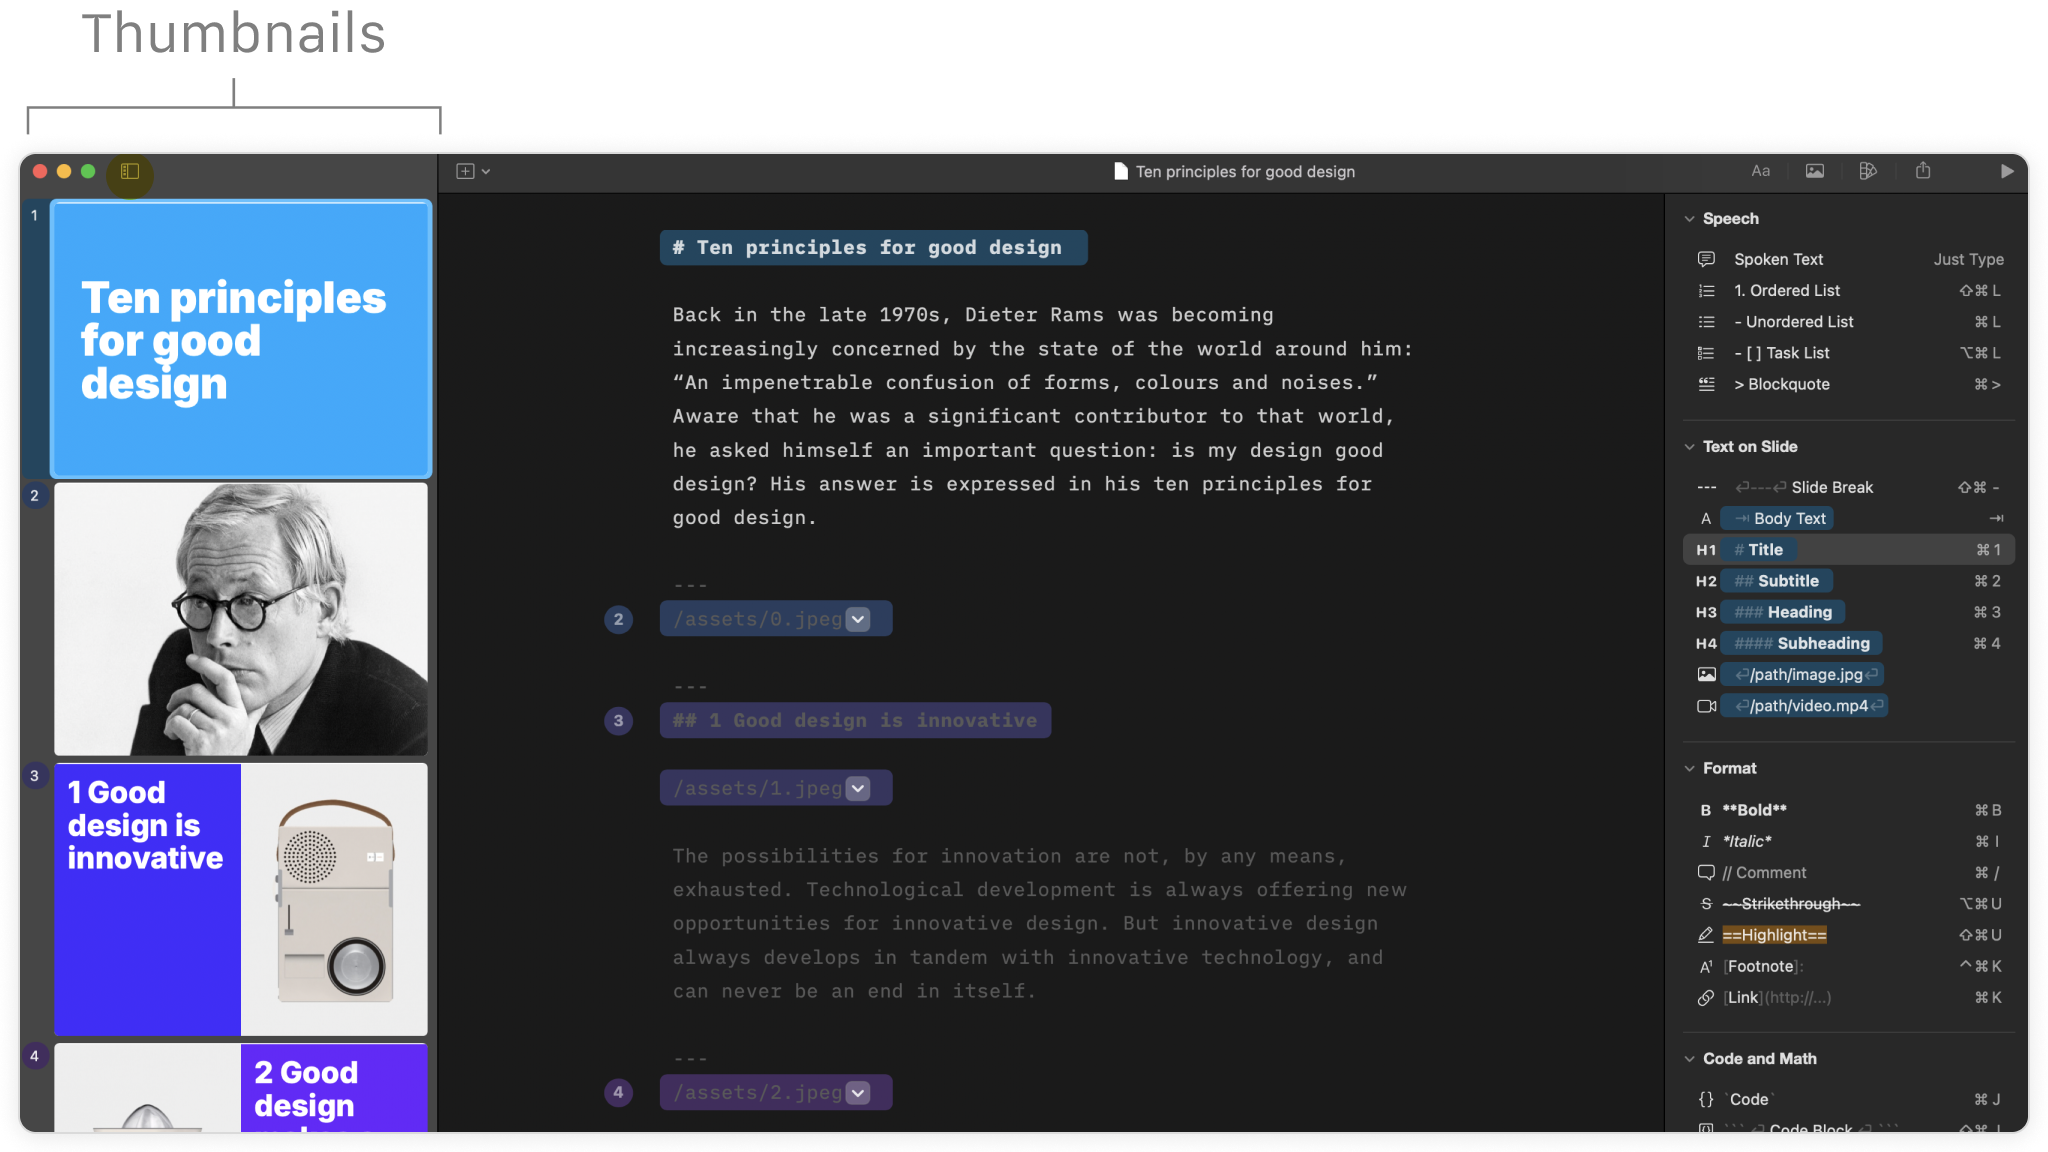Toggle the slide sidebar visibility
This screenshot has height=1152, width=2048.
[128, 172]
